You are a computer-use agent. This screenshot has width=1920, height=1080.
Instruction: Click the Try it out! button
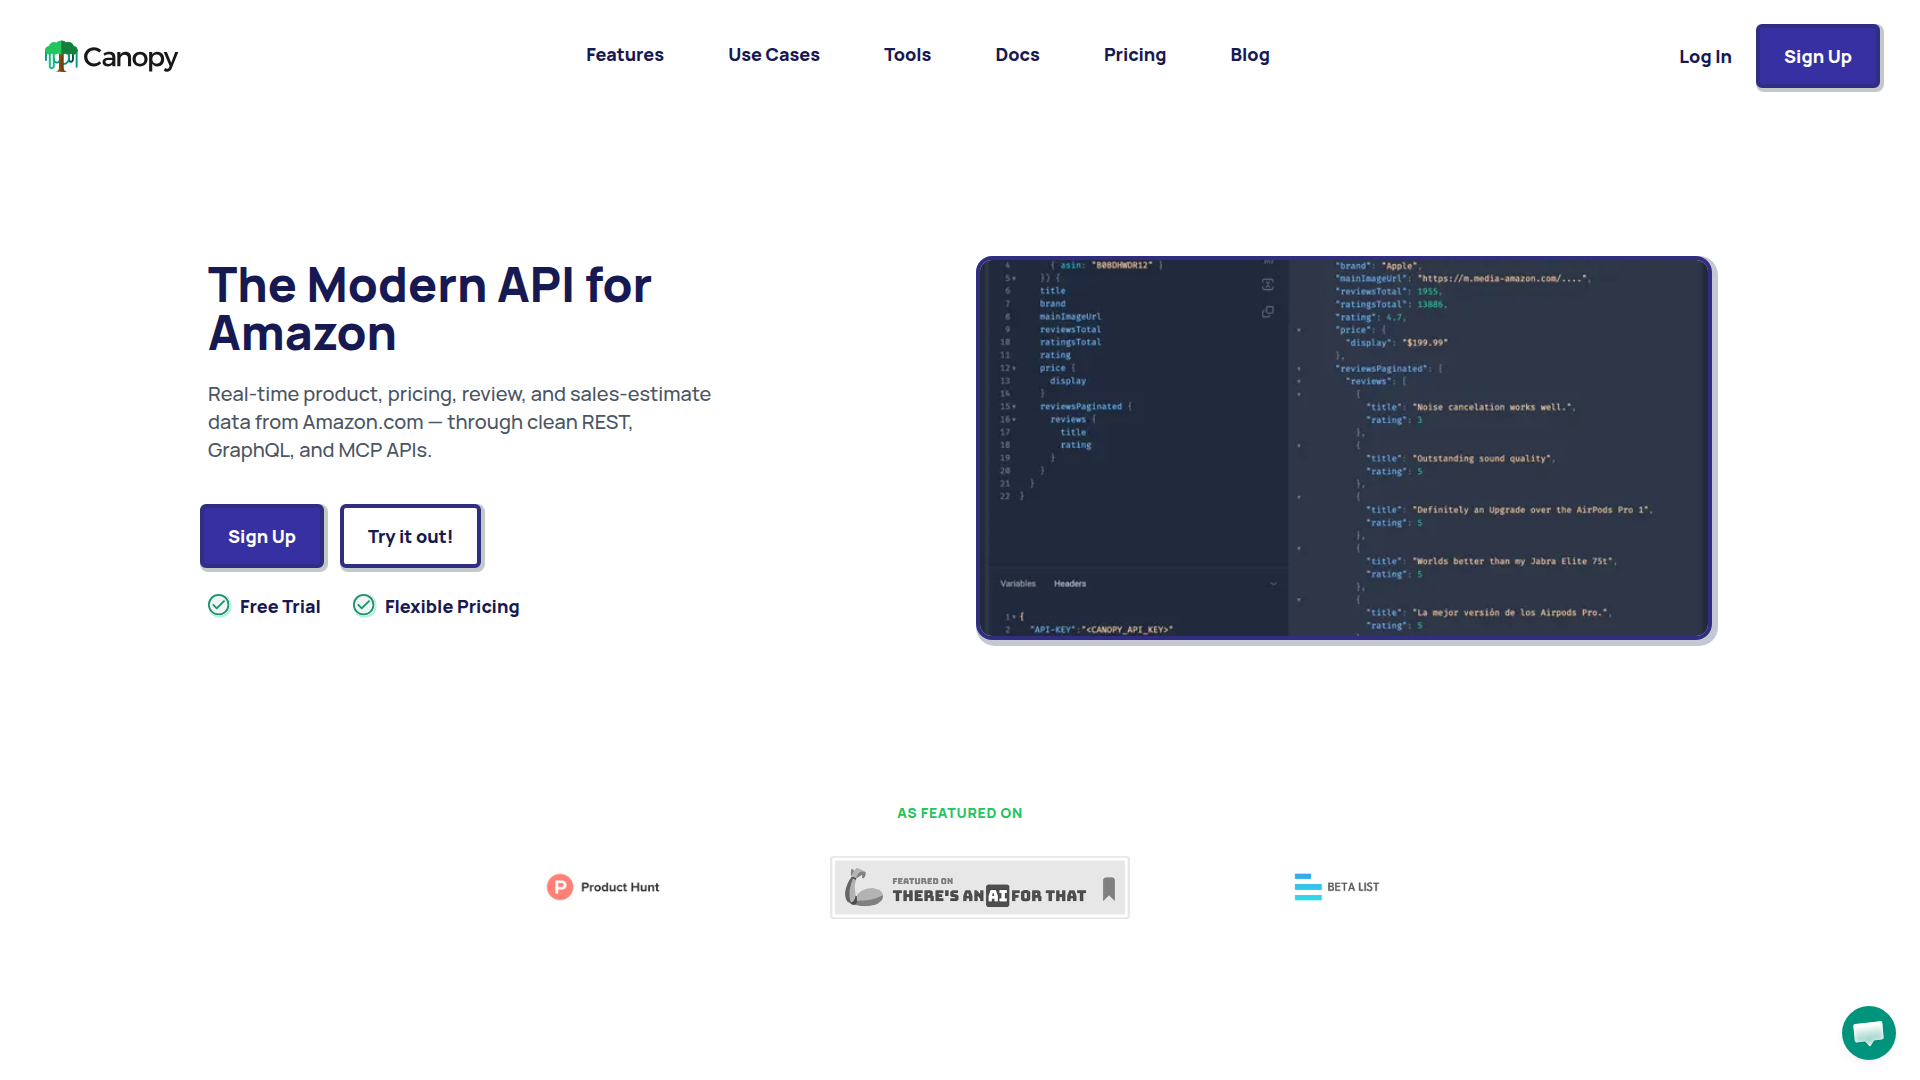(x=410, y=536)
